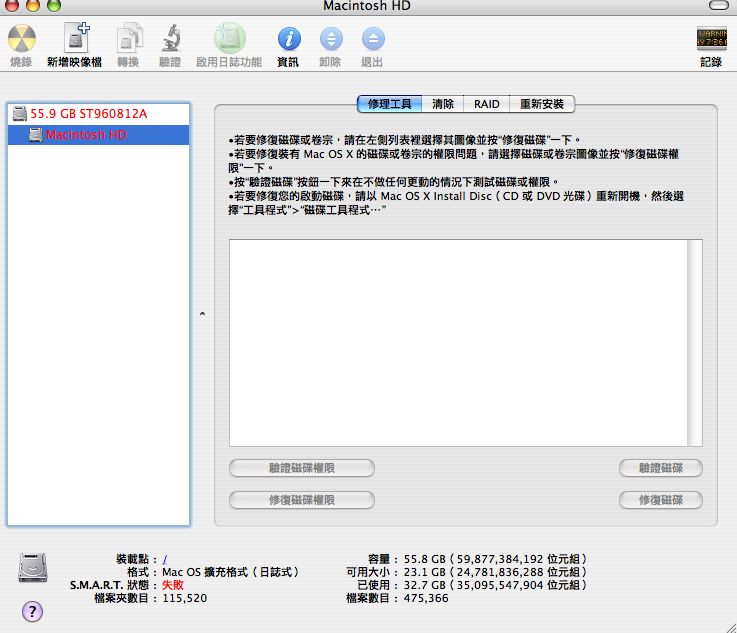Viewport: 737px width, 633px height.
Task: Select the Macintosh HD volume in sidebar
Action: coord(99,135)
